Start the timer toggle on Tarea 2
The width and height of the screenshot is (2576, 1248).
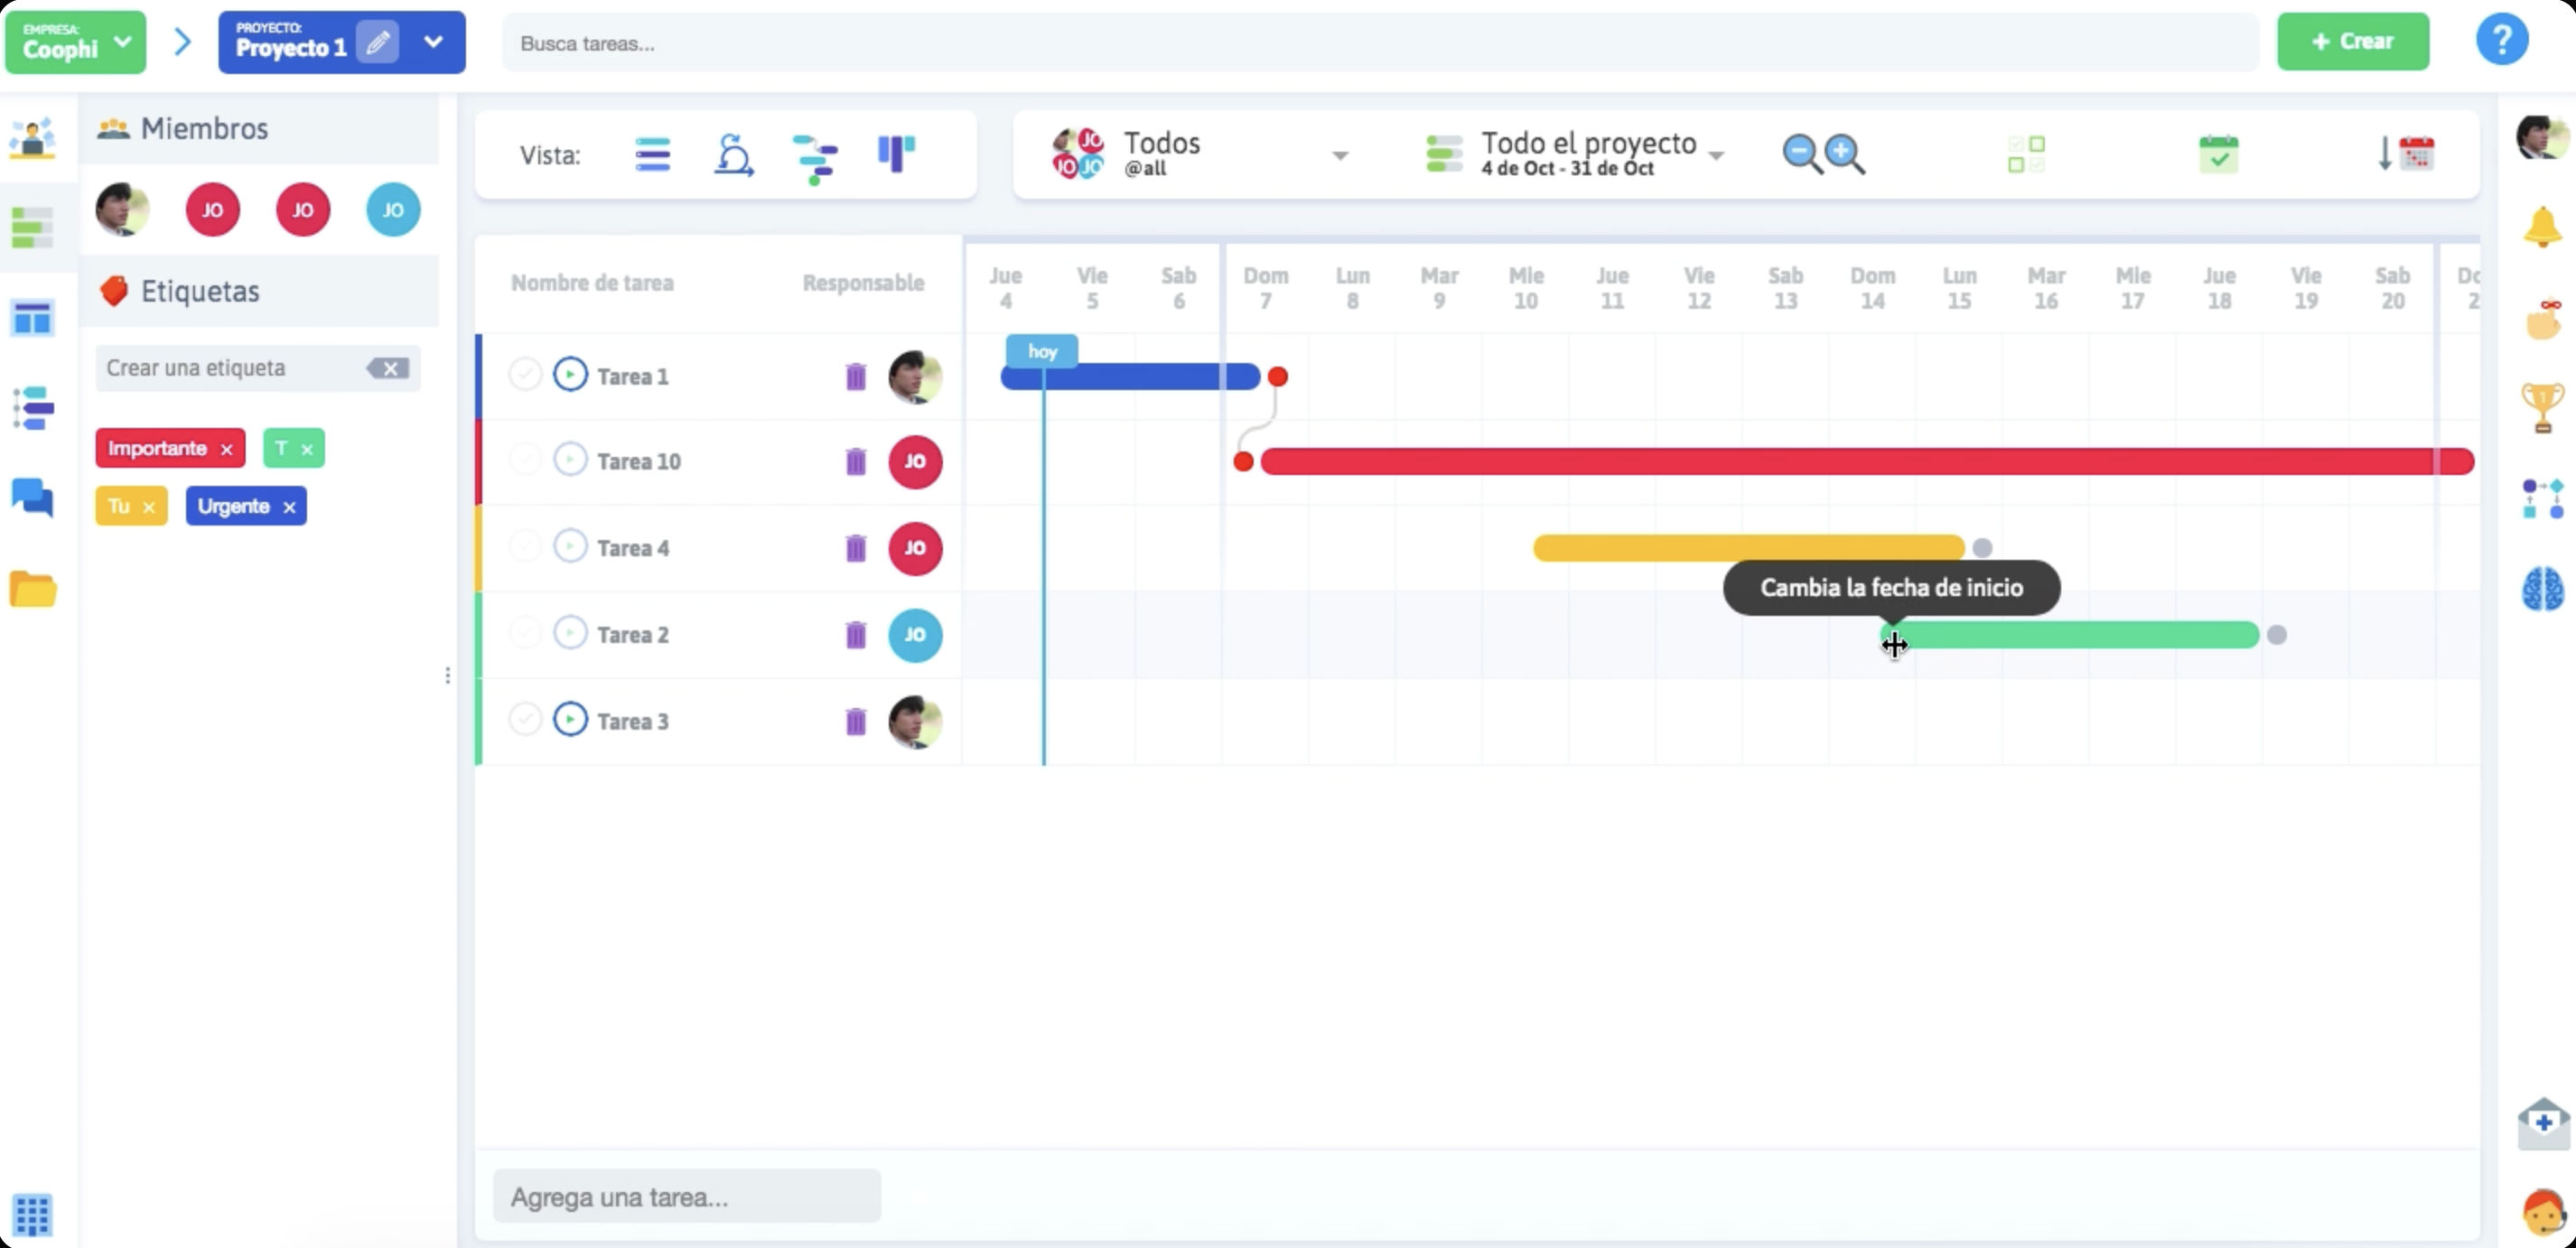click(570, 632)
